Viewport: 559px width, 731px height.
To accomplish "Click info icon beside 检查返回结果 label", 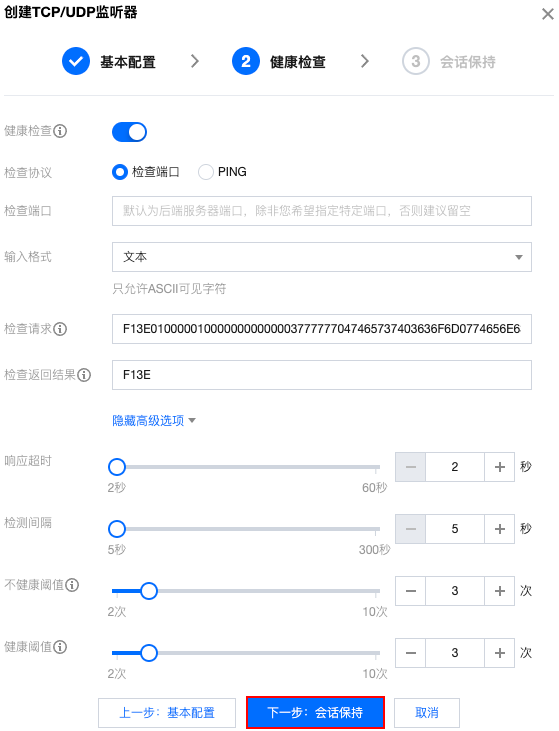I will (84, 375).
